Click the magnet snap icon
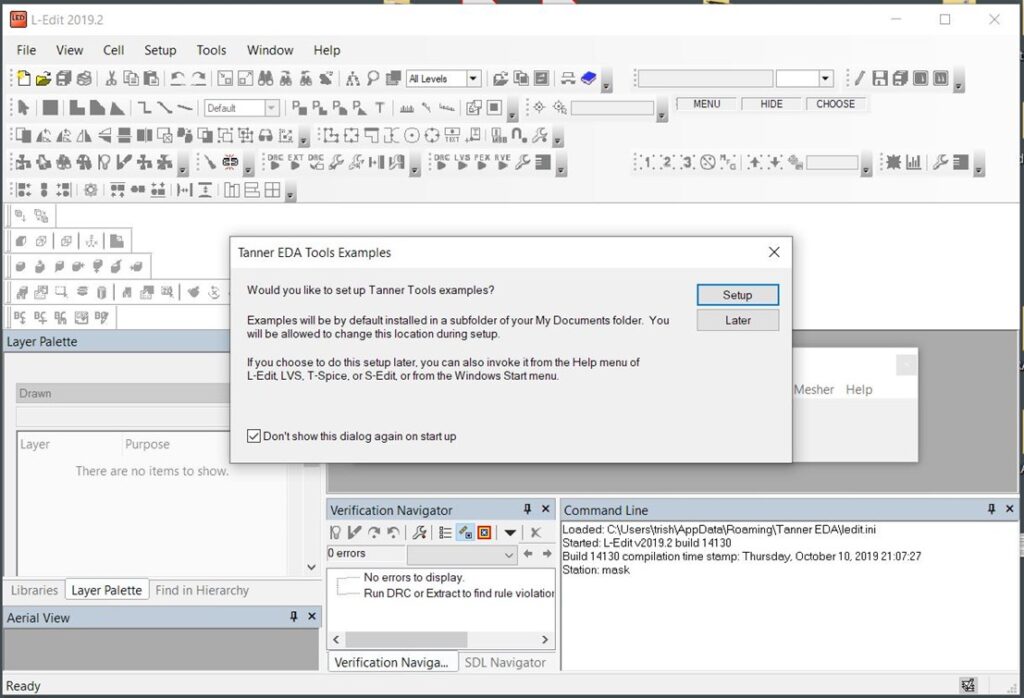The width and height of the screenshot is (1024, 698). pyautogui.click(x=519, y=135)
